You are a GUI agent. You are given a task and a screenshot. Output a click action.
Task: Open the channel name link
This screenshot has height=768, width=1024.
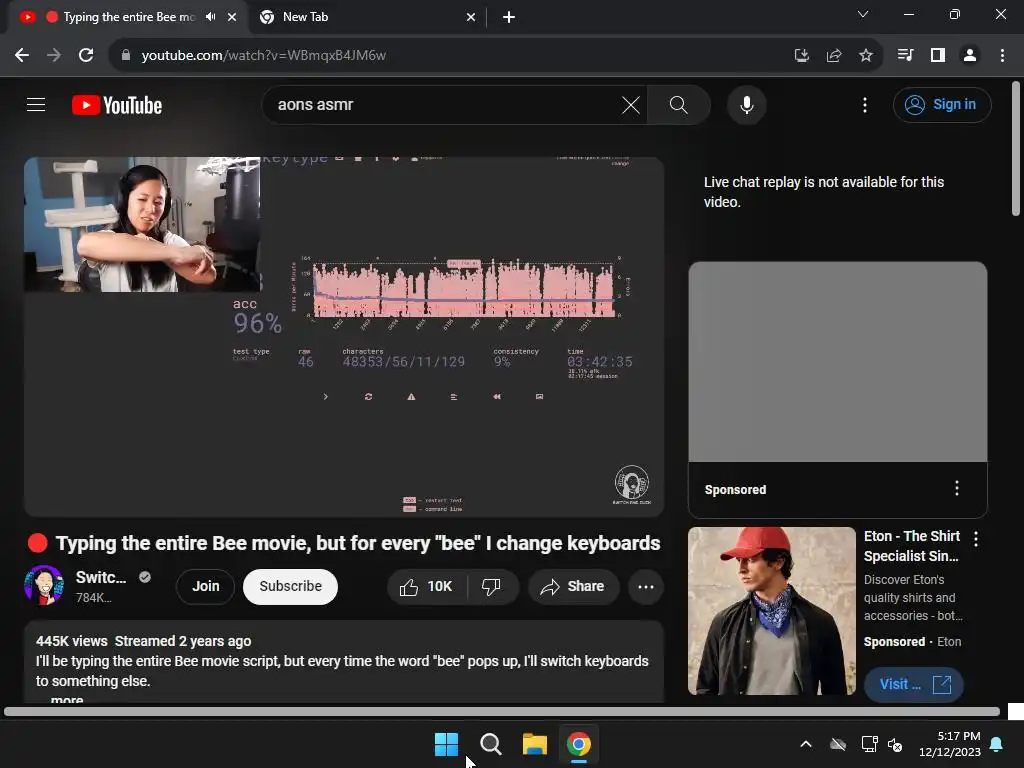[x=101, y=577]
